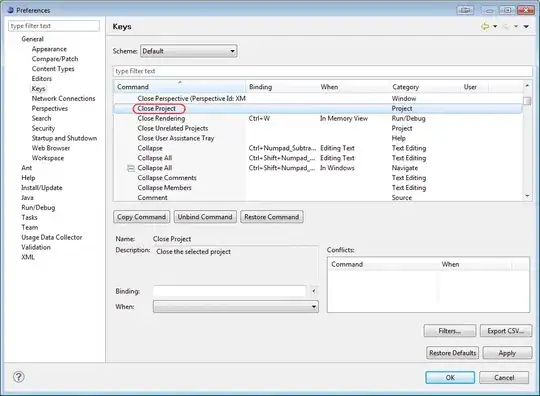Focus the preferences tree filter text box
Image resolution: width=540 pixels, height=396 pixels.
point(54,26)
